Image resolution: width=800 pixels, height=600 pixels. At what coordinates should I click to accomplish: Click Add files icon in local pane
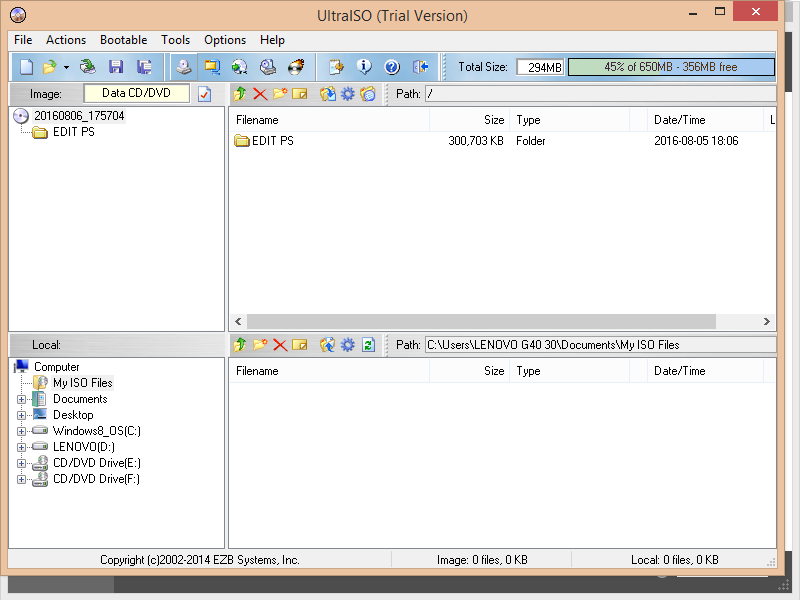328,345
